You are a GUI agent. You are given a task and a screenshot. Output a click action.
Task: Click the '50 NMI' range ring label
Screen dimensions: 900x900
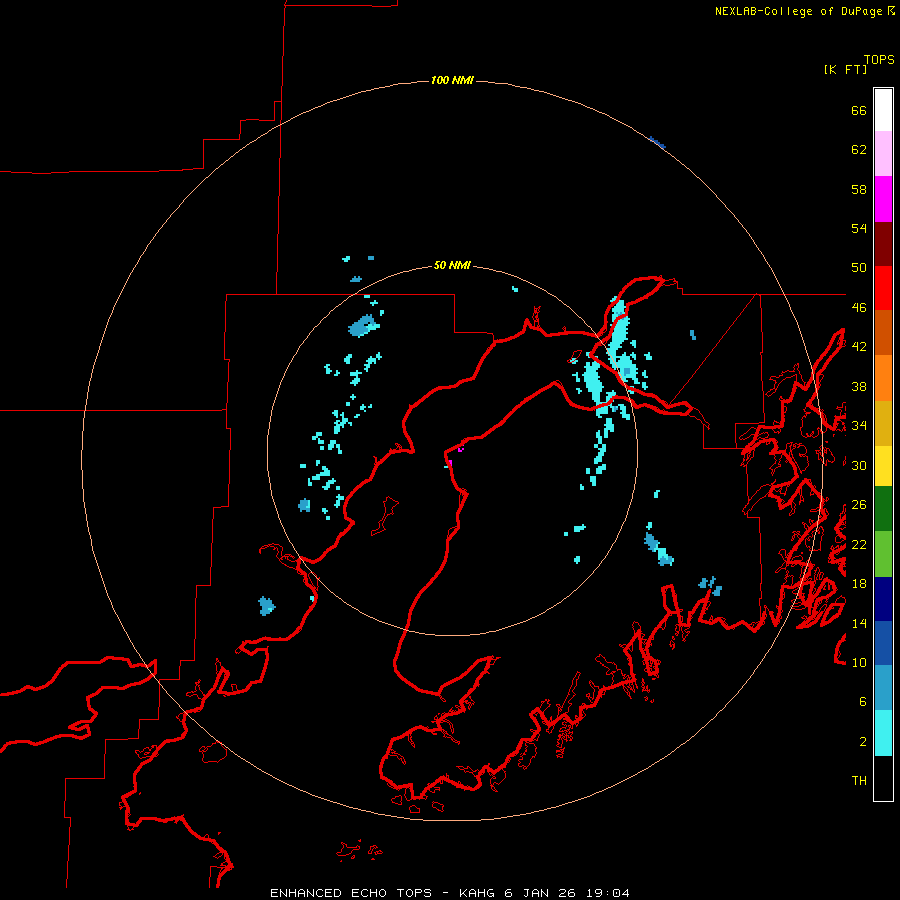[x=452, y=265]
